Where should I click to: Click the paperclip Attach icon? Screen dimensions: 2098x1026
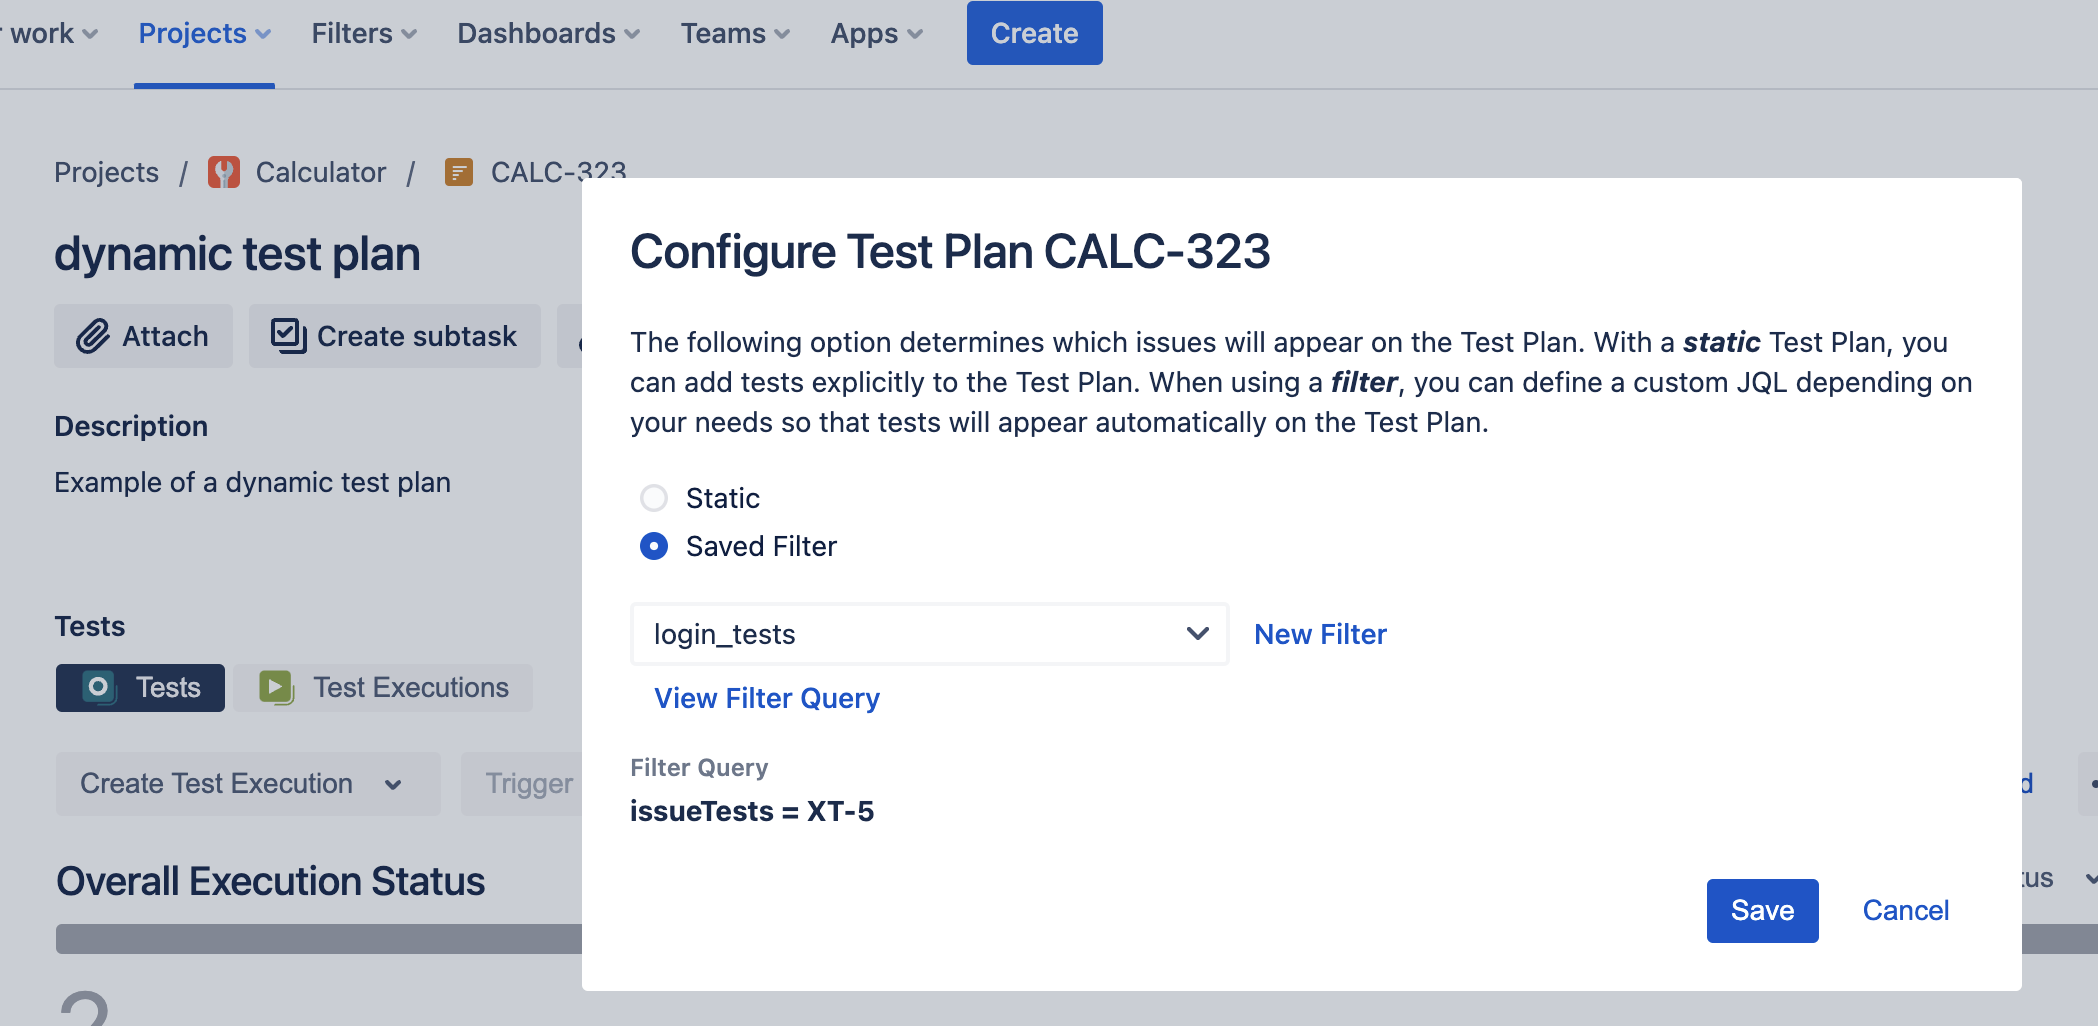[x=93, y=336]
